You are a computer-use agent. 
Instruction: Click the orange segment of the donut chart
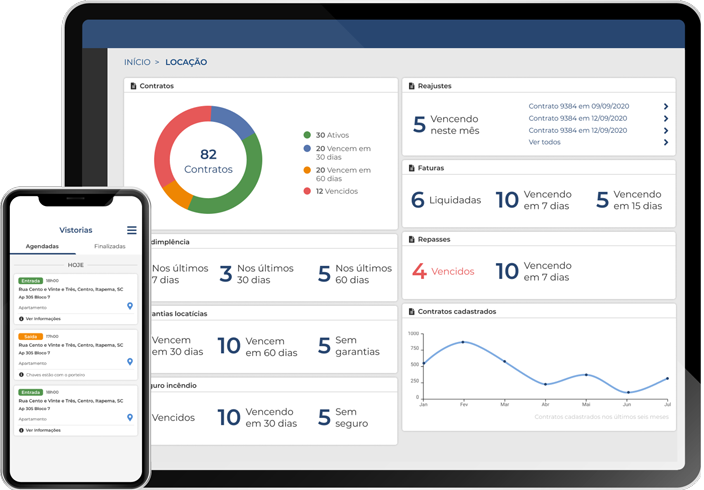tap(178, 194)
